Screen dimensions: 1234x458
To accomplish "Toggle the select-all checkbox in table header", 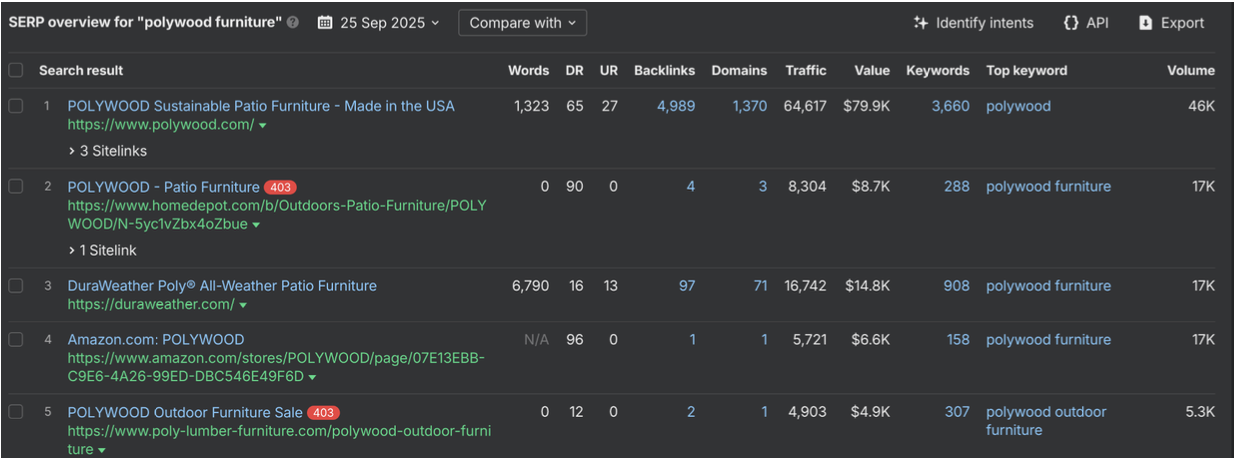I will click(16, 70).
